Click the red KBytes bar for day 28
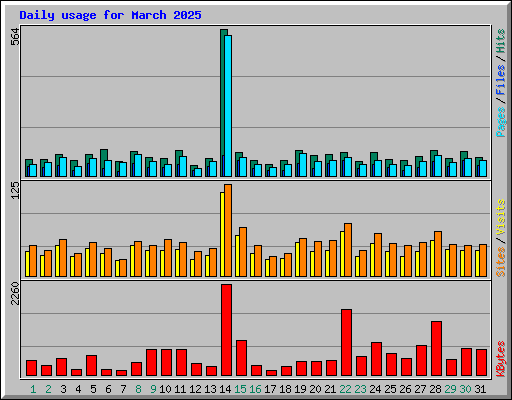 (436, 349)
